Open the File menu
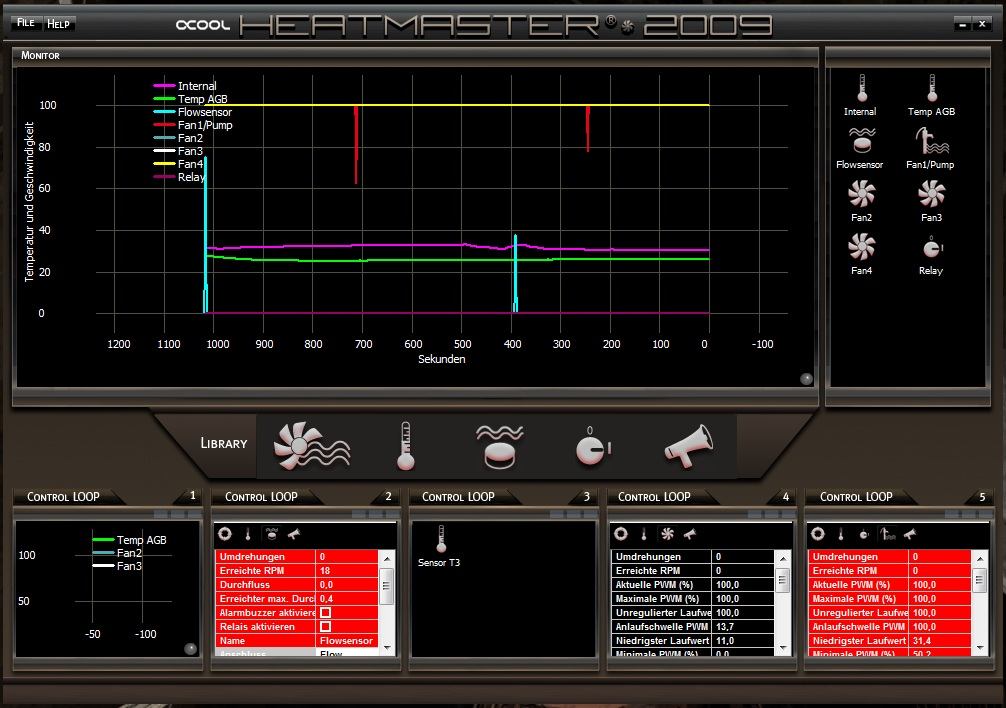This screenshot has width=1006, height=708. [x=26, y=23]
